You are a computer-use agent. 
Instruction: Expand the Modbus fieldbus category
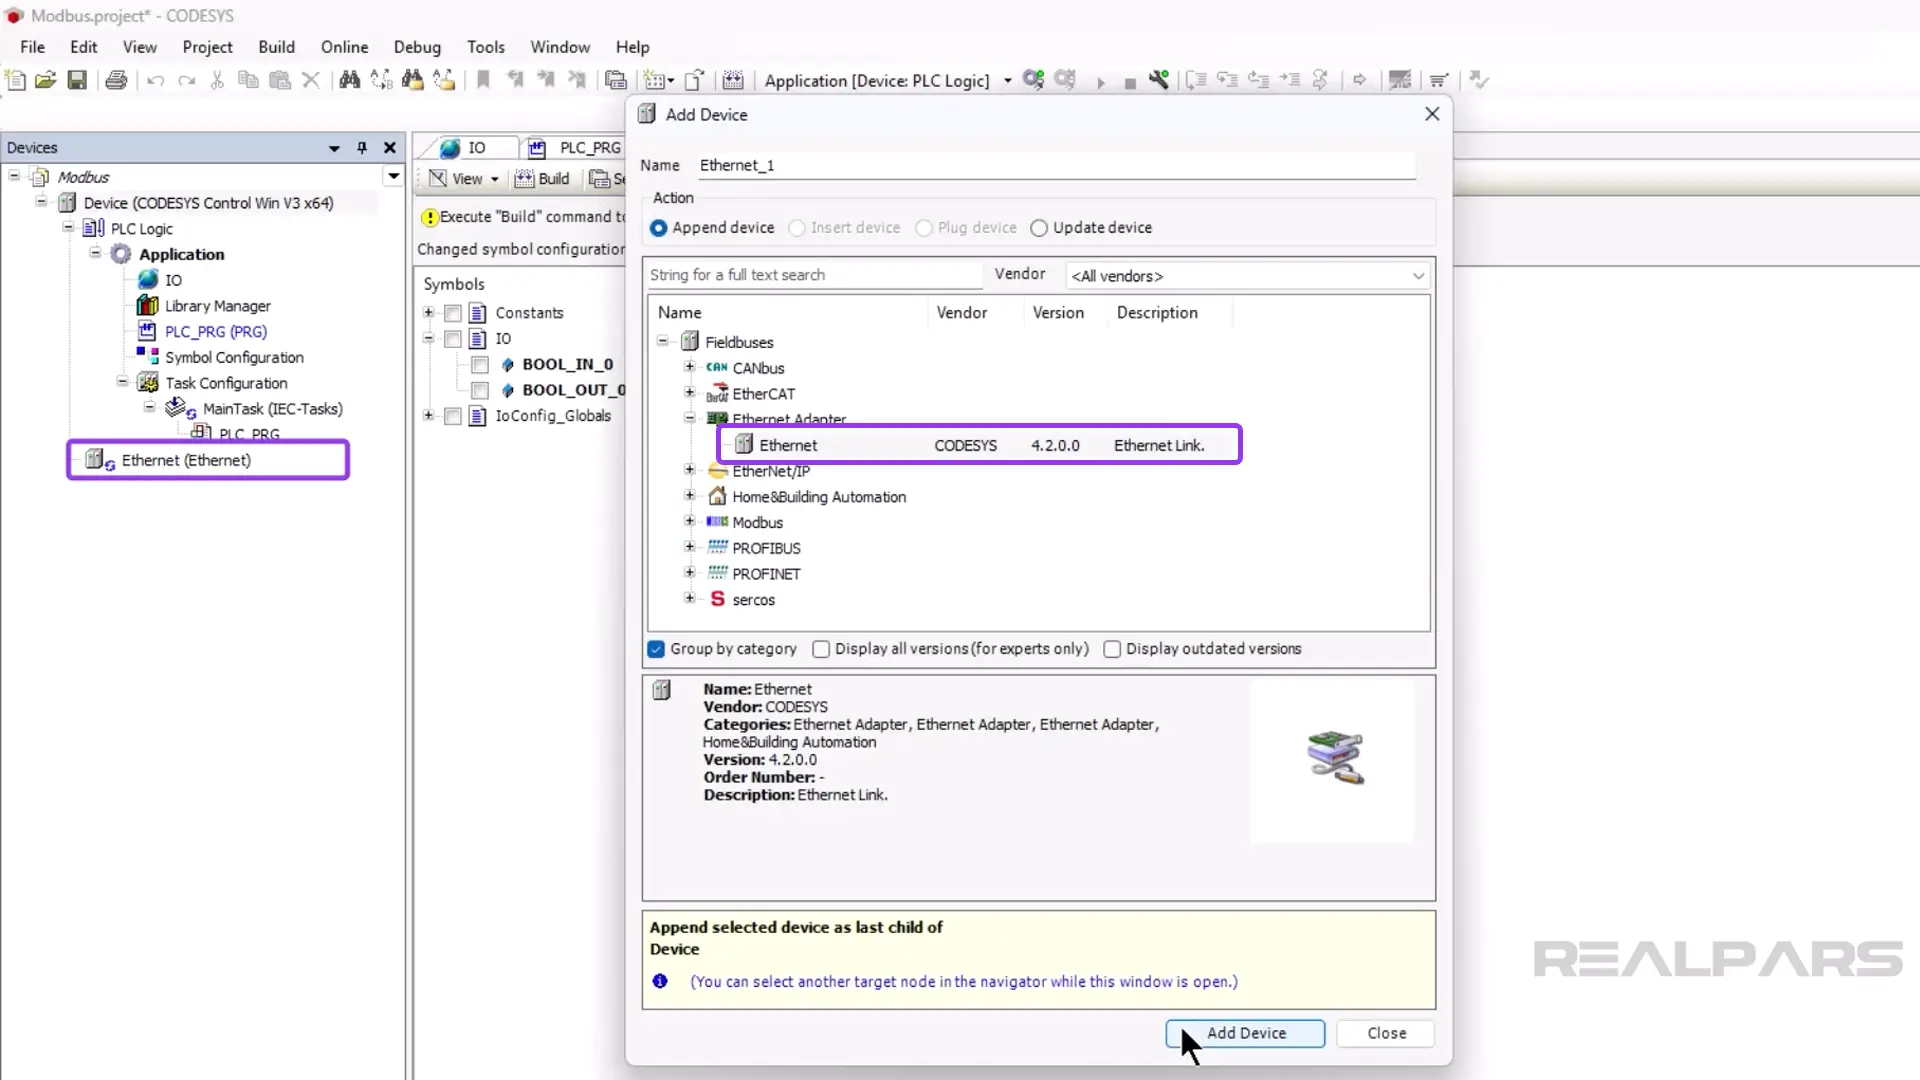690,521
